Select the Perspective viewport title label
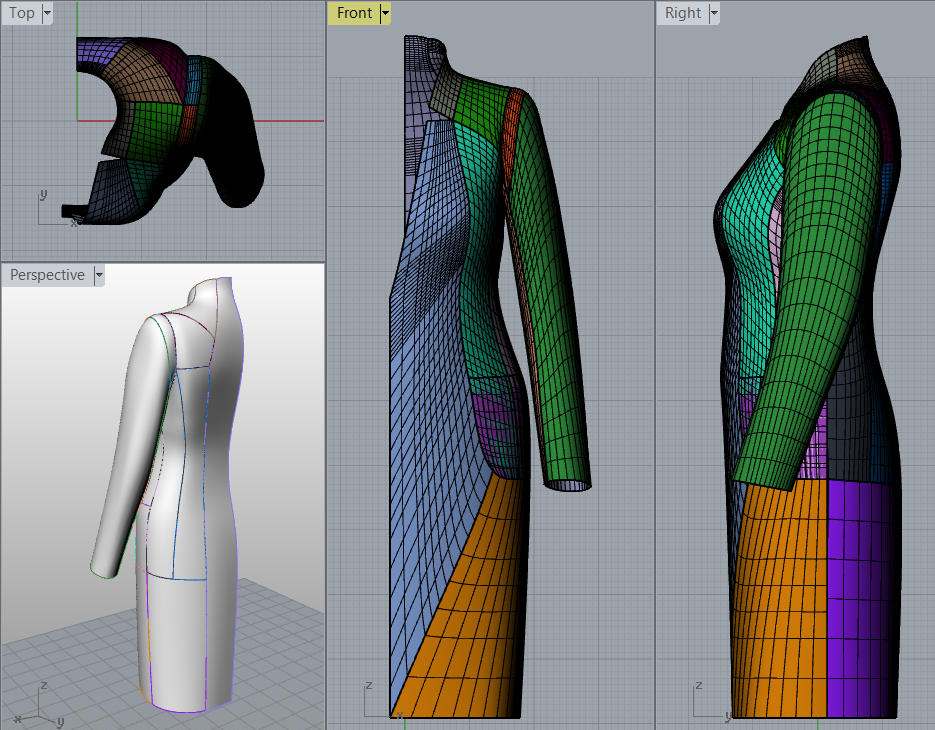 coord(47,275)
